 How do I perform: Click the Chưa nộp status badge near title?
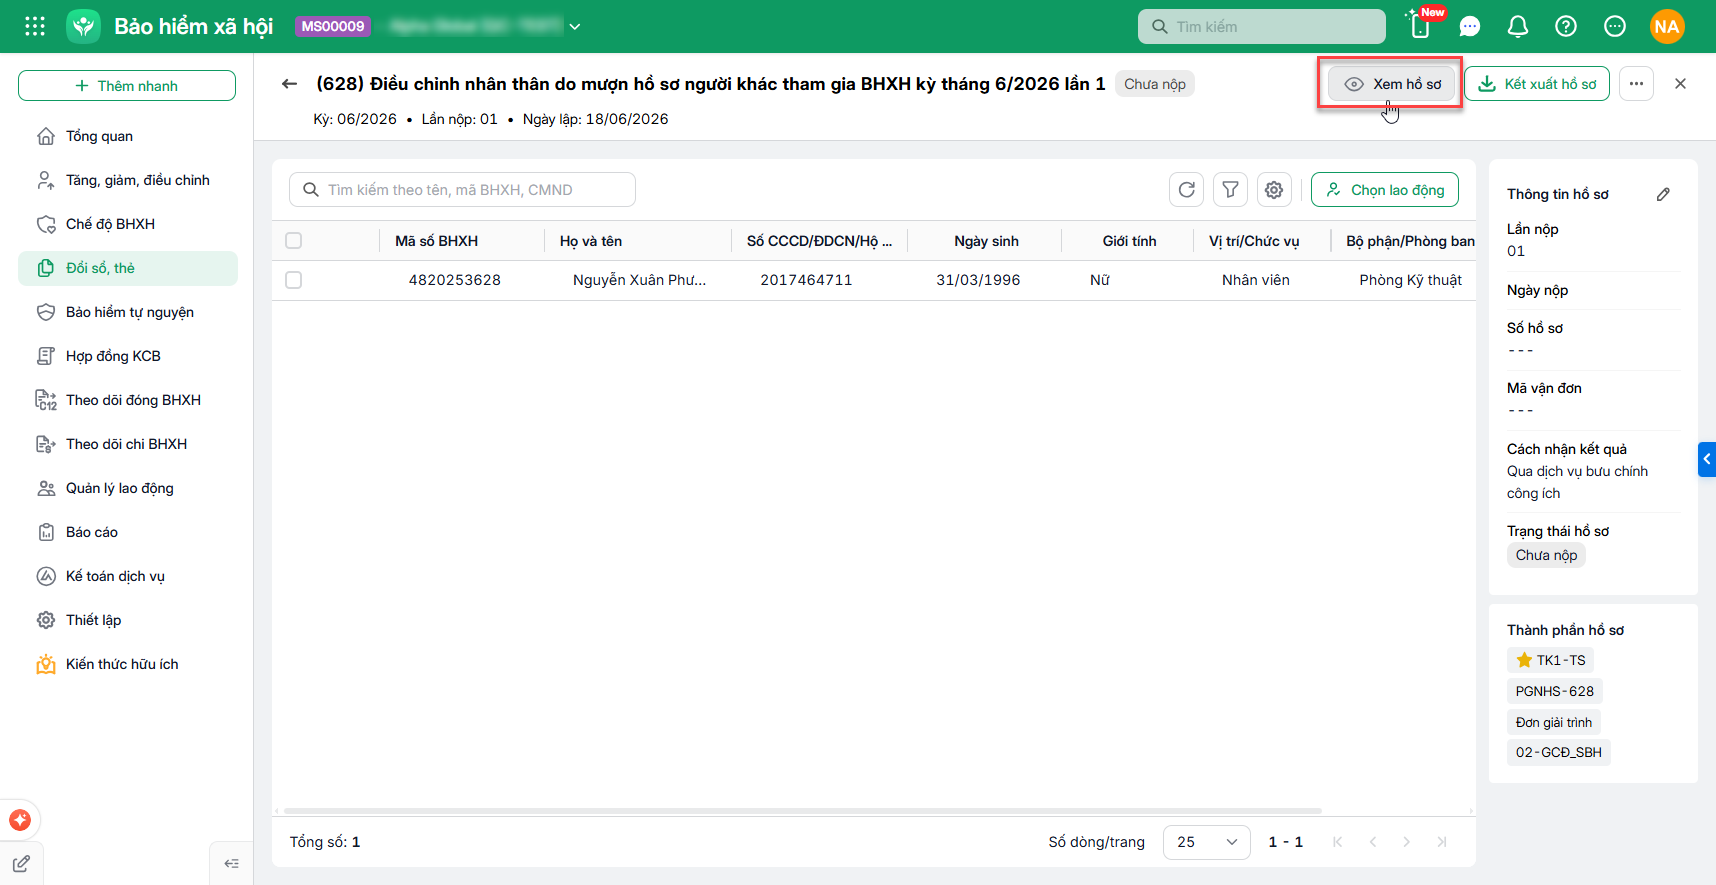coord(1155,84)
